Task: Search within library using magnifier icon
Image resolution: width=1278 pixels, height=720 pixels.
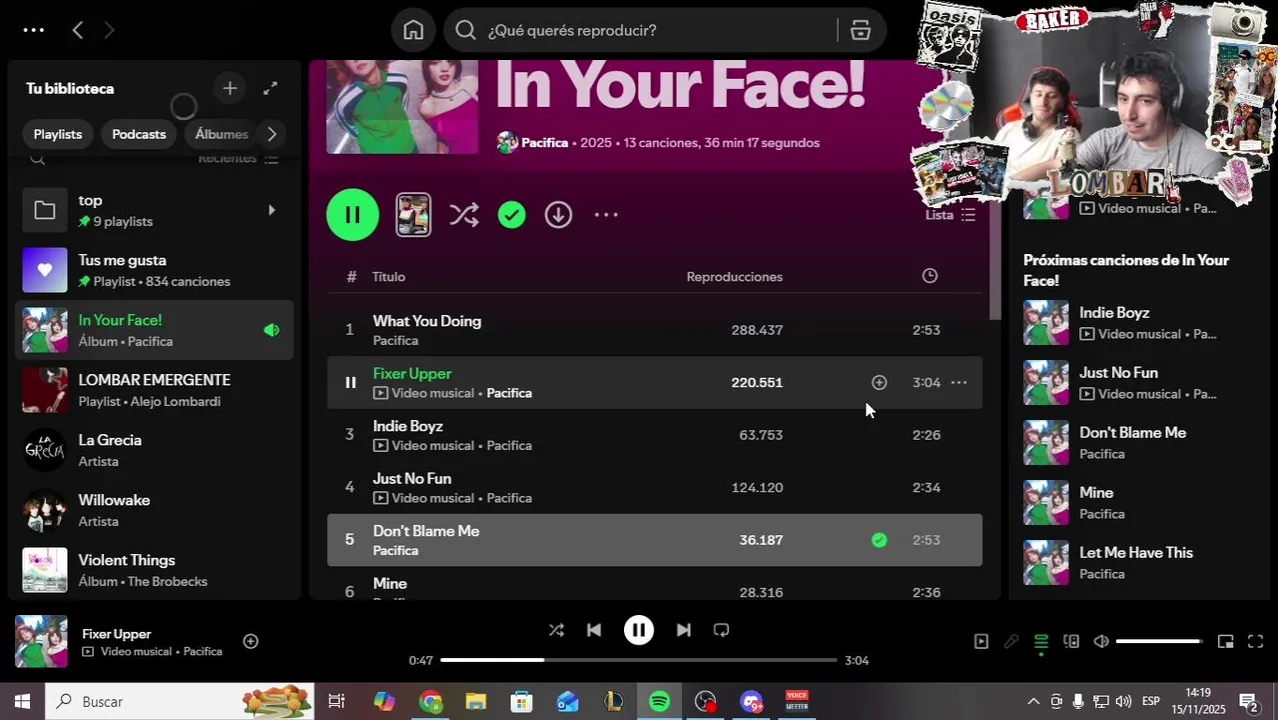Action: coord(38,158)
